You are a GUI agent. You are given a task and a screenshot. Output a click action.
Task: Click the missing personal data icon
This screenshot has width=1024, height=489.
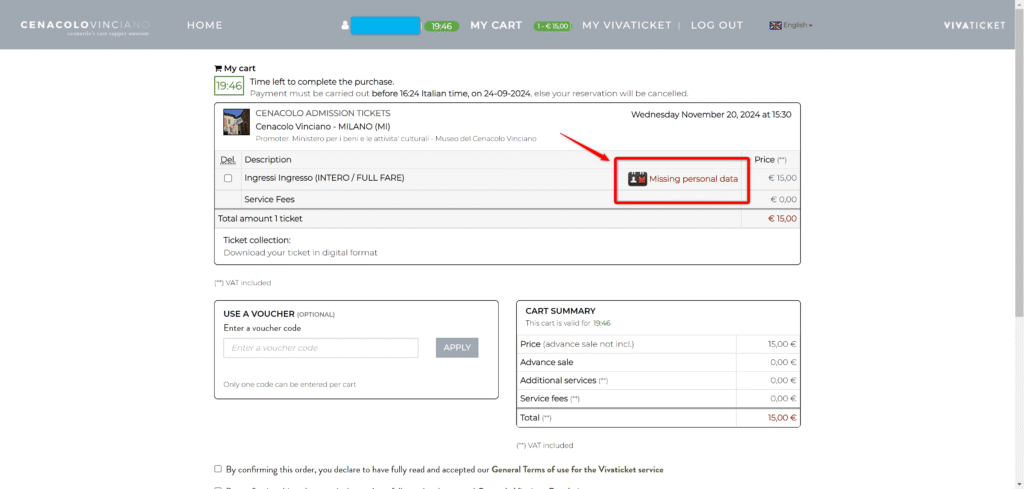[637, 179]
